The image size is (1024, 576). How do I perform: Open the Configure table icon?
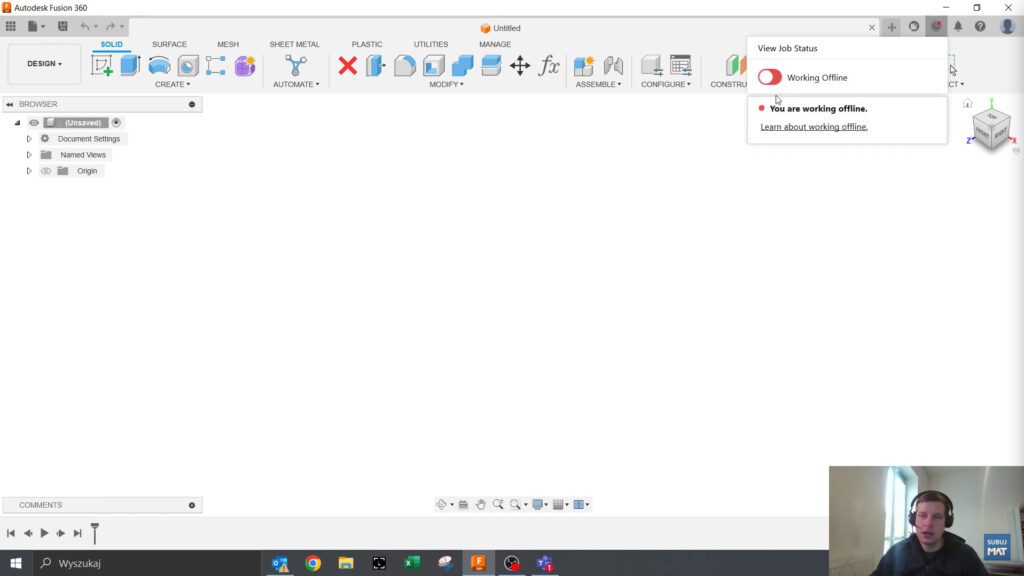(x=680, y=65)
